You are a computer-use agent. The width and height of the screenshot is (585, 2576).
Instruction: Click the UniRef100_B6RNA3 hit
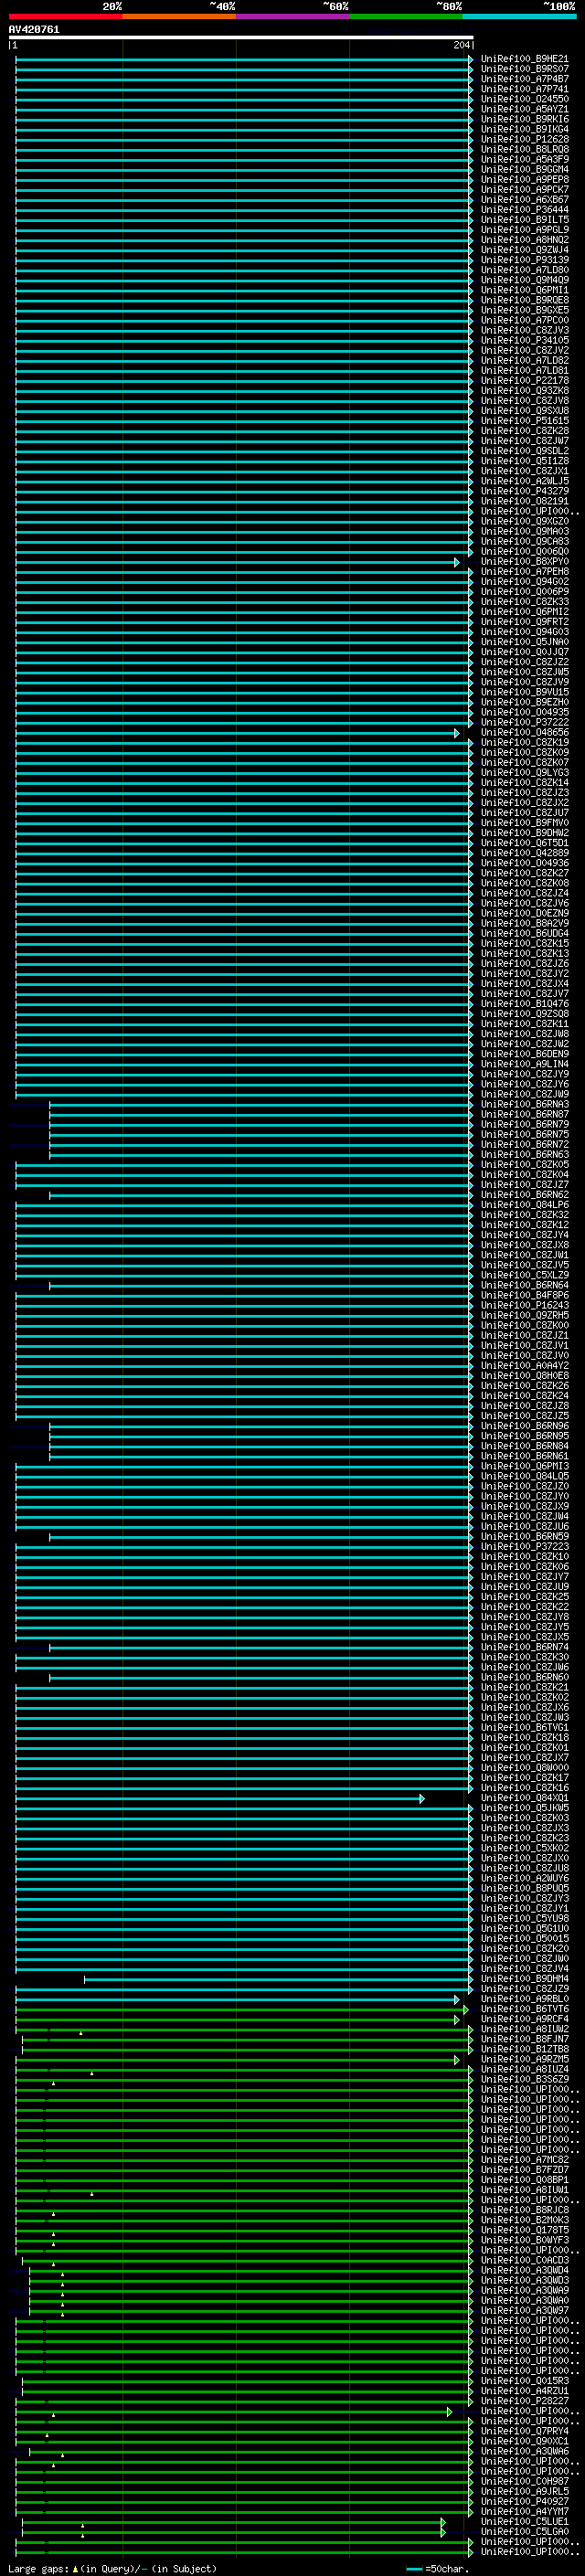(525, 1105)
